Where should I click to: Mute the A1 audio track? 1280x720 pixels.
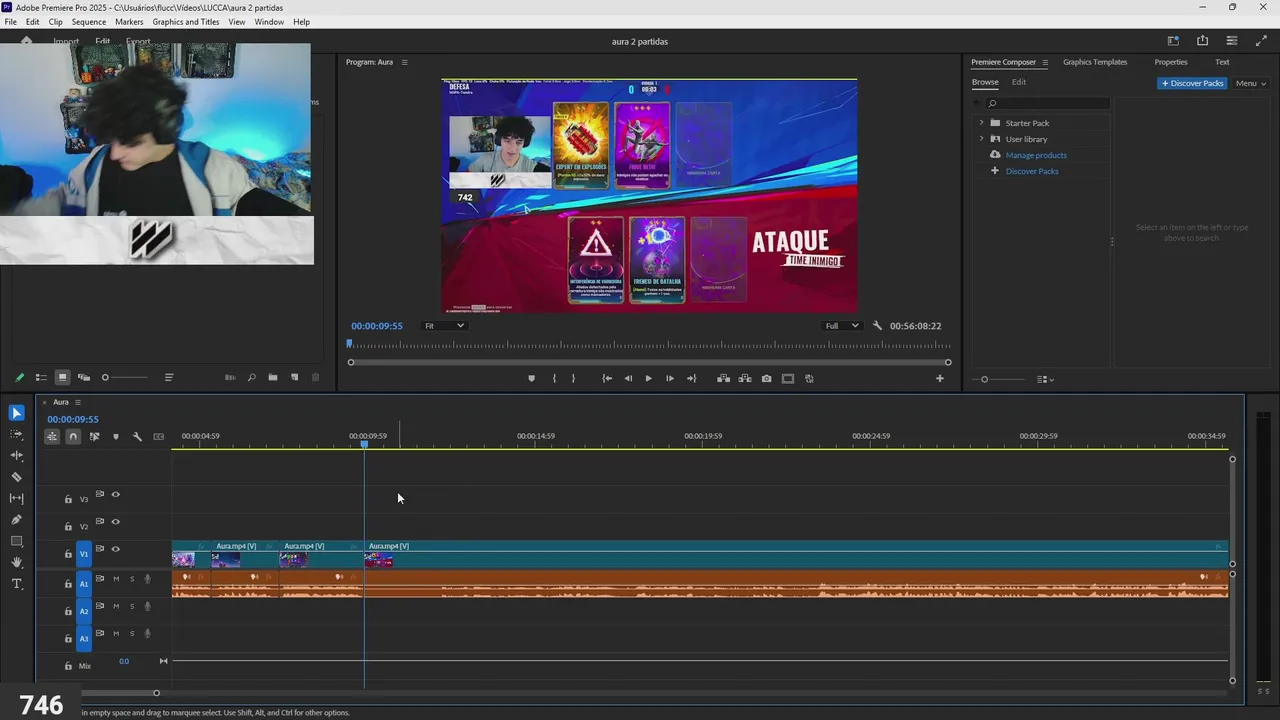coord(116,579)
